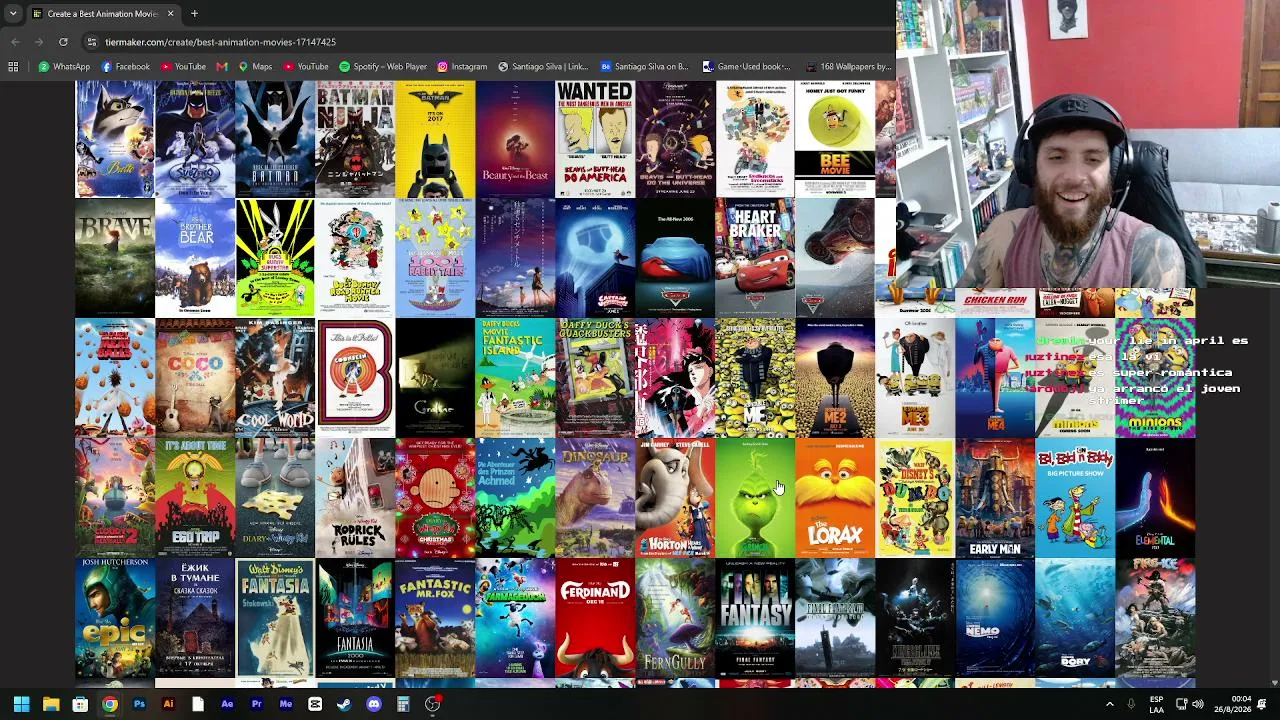Open the Facebook bookmark
Viewport: 1280px width, 720px height.
(125, 67)
